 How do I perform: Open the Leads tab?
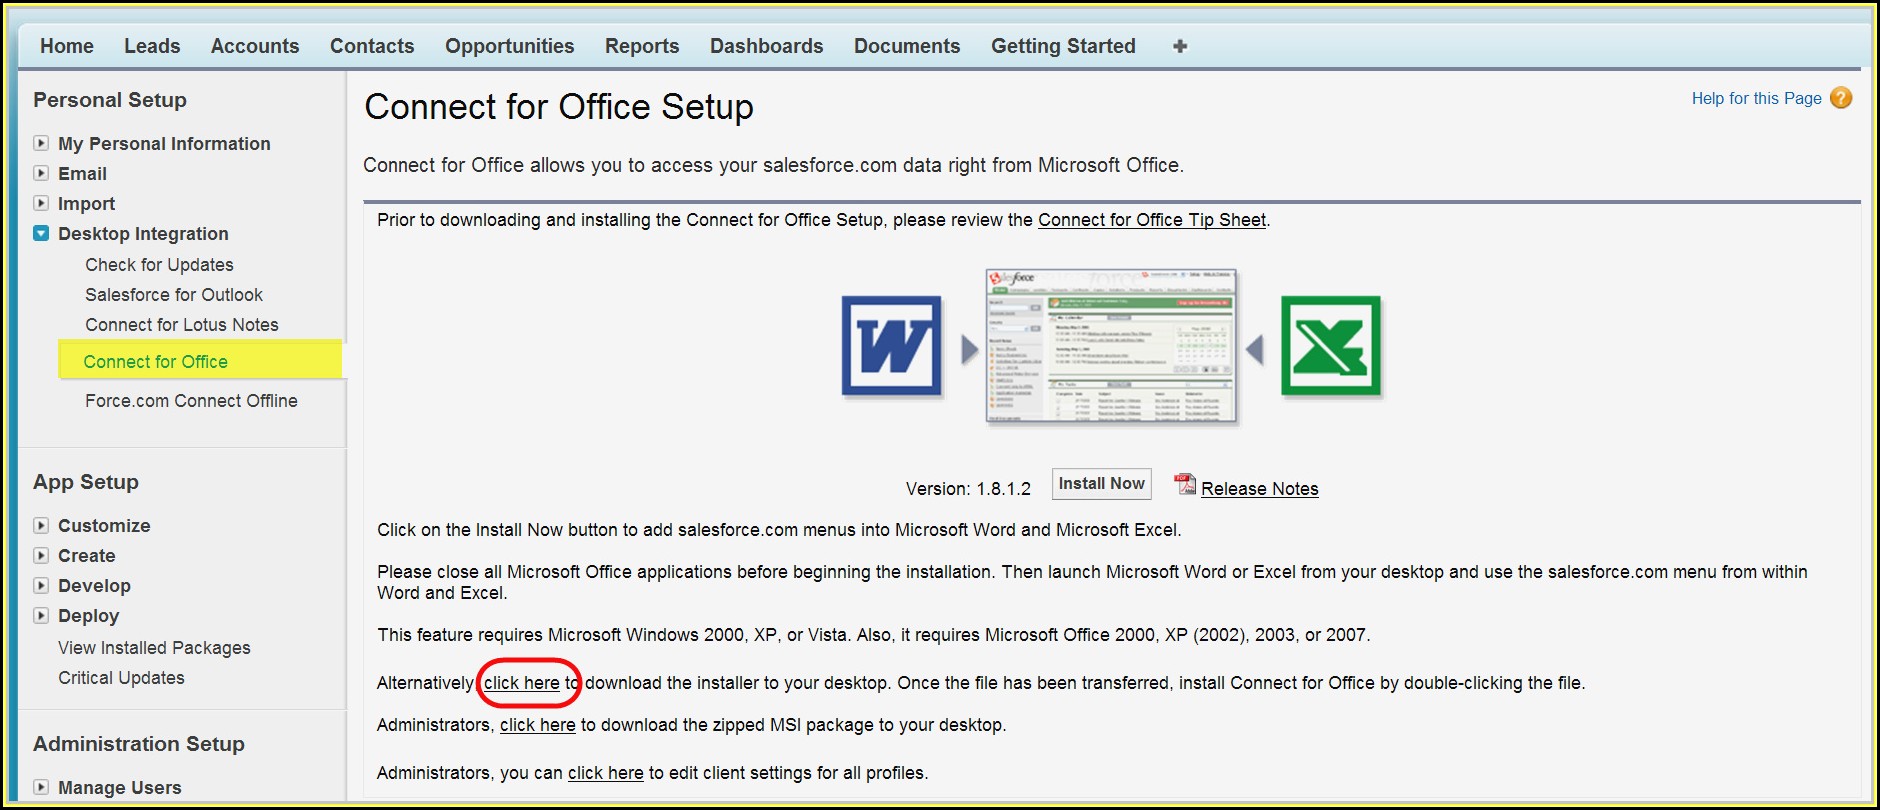[152, 46]
